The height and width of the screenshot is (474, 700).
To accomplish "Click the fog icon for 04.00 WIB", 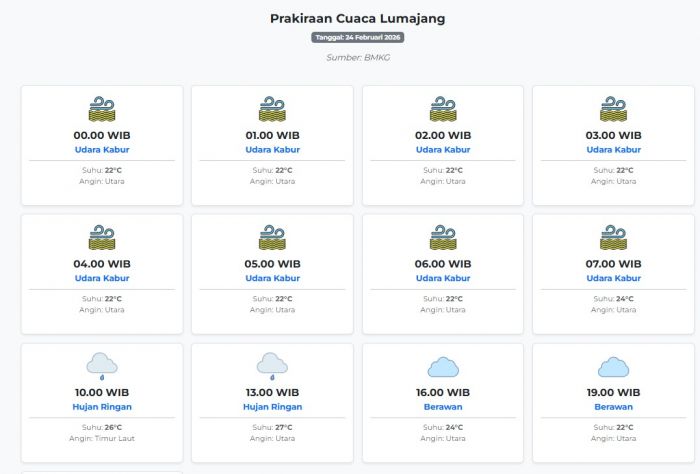I will click(x=102, y=238).
